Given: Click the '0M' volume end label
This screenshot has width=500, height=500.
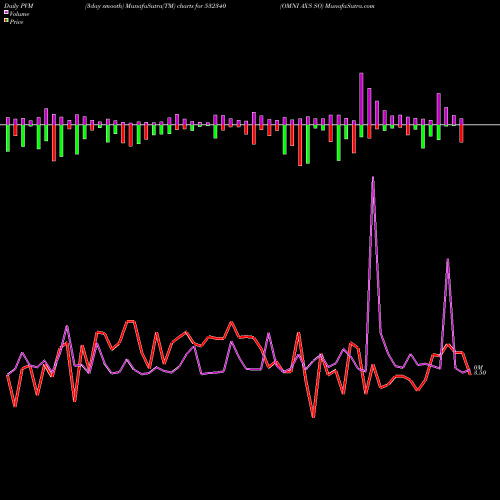Looking at the screenshot, I should pyautogui.click(x=478, y=368).
